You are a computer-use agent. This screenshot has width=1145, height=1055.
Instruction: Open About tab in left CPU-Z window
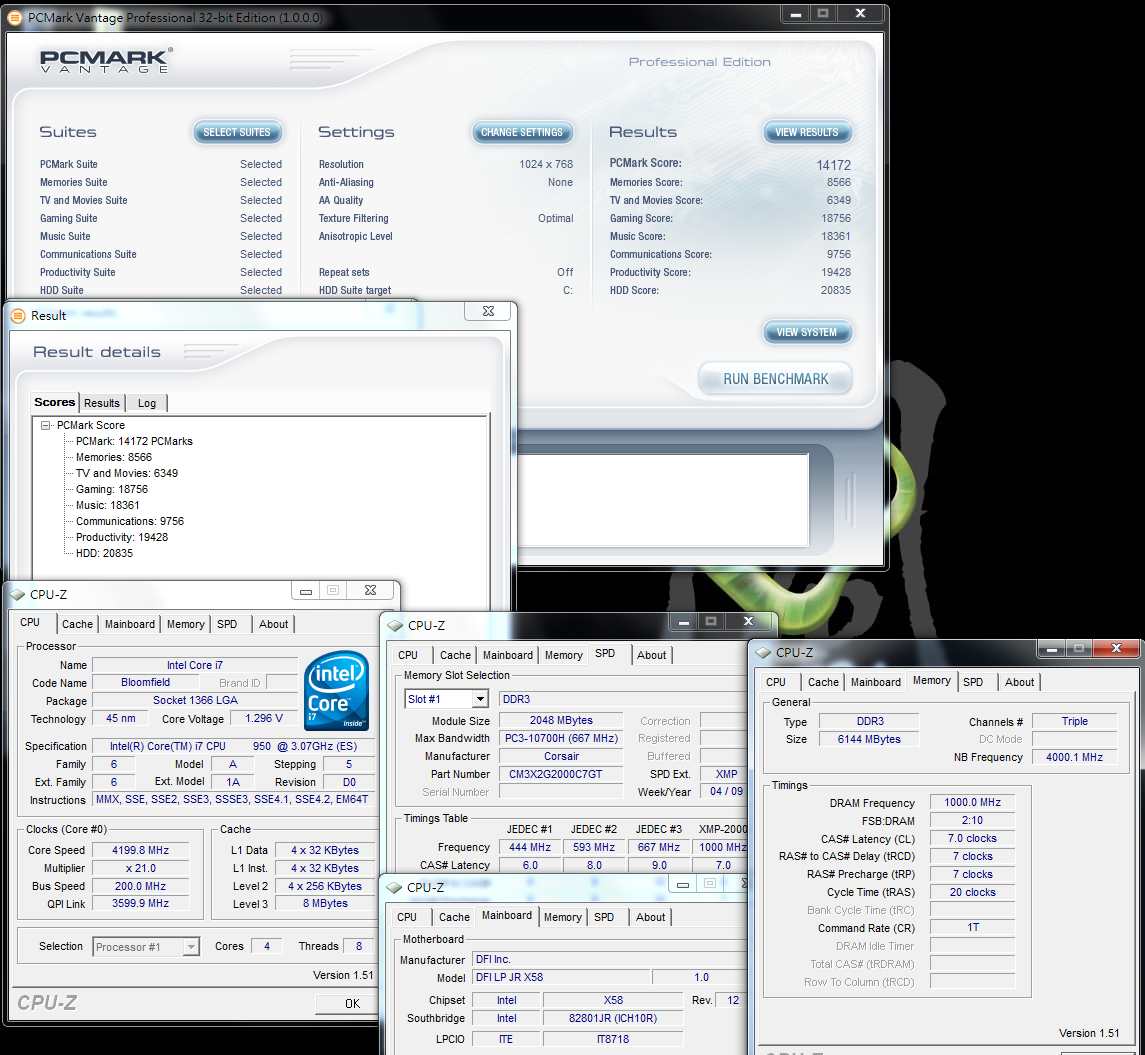coord(274,624)
